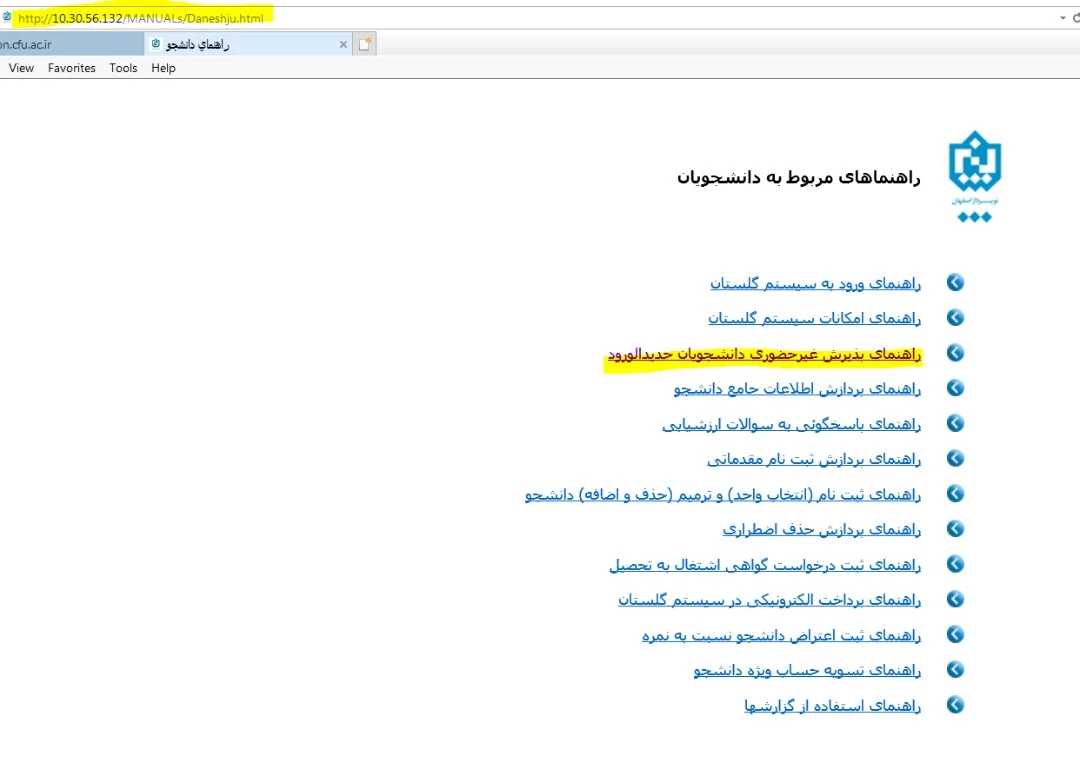
Task: Open the View menu
Action: click(21, 68)
